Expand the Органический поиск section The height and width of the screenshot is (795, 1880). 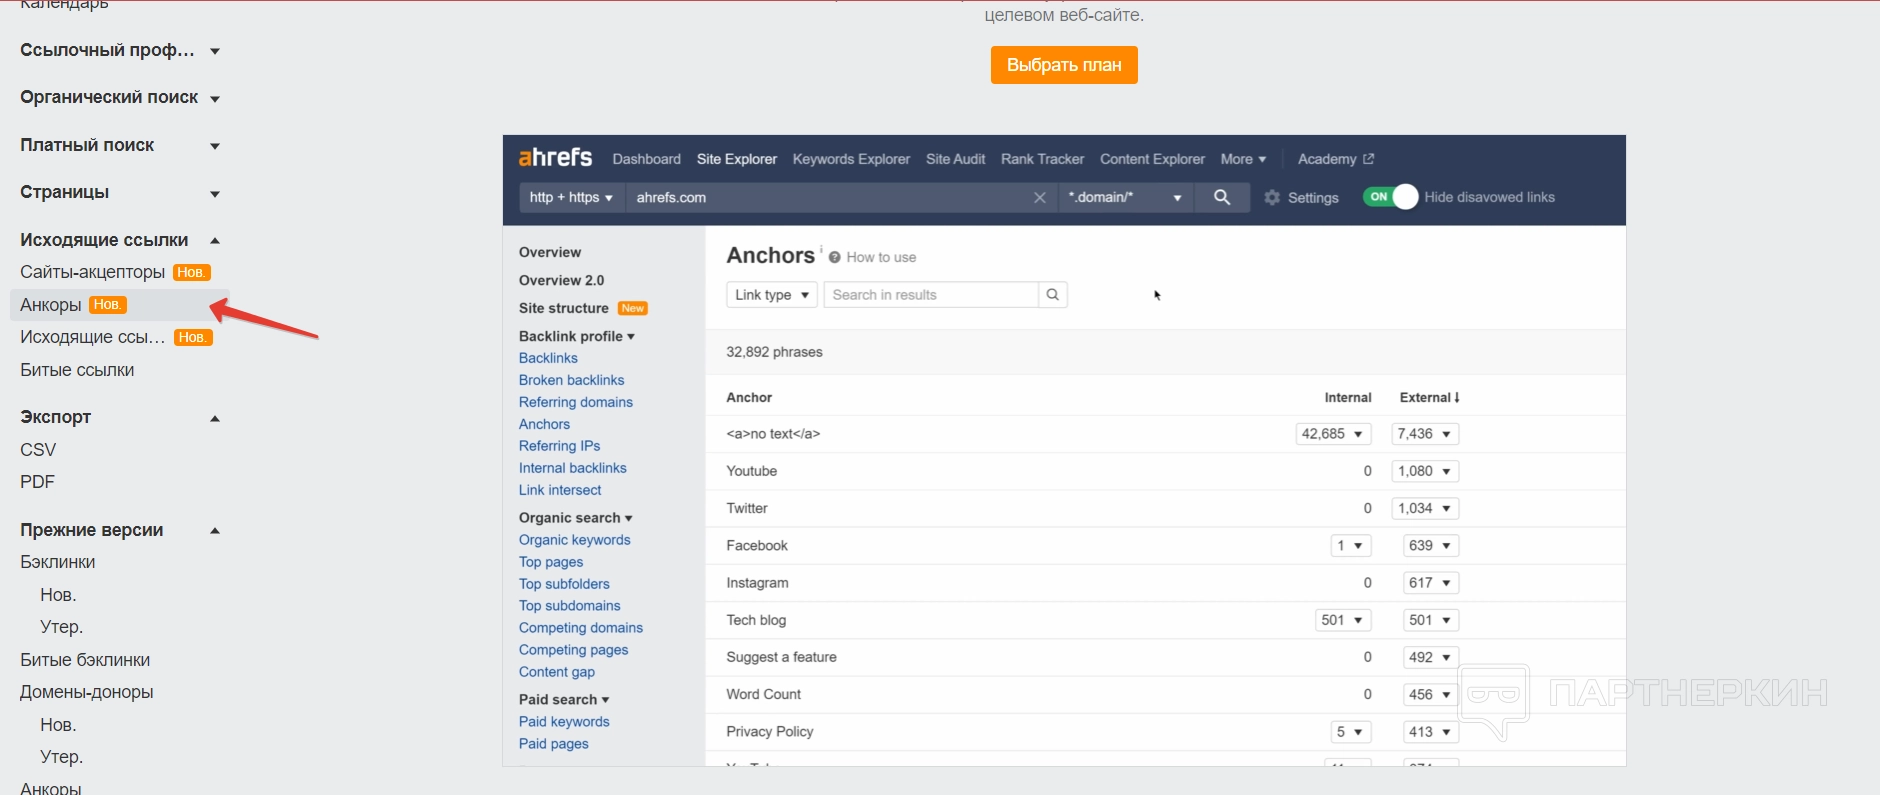(x=215, y=98)
